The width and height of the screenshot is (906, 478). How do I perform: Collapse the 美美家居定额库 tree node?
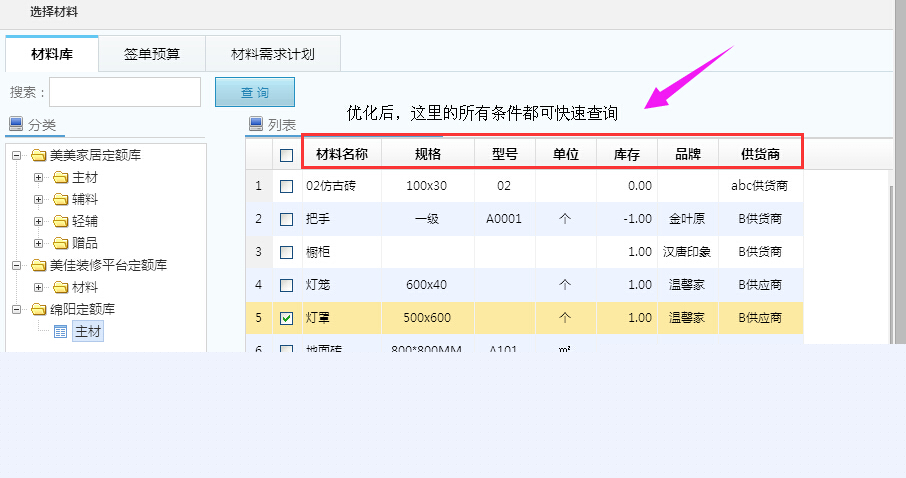(x=18, y=156)
